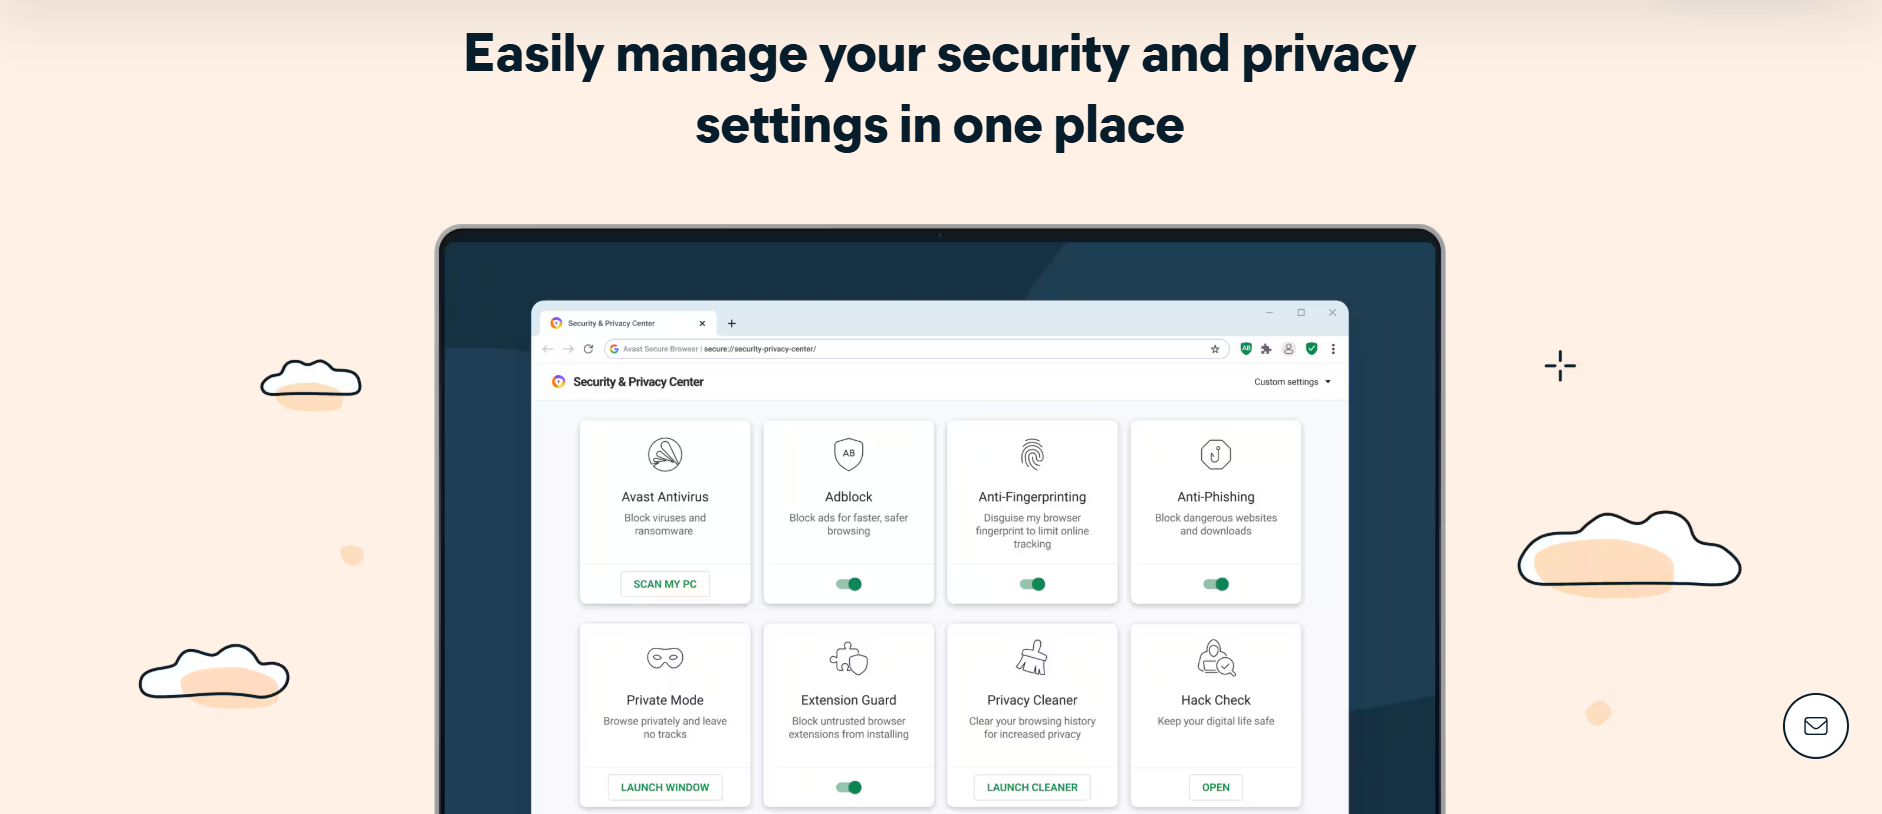This screenshot has width=1882, height=814.
Task: Click the 'Anti-Phishing' card title
Action: (1216, 497)
